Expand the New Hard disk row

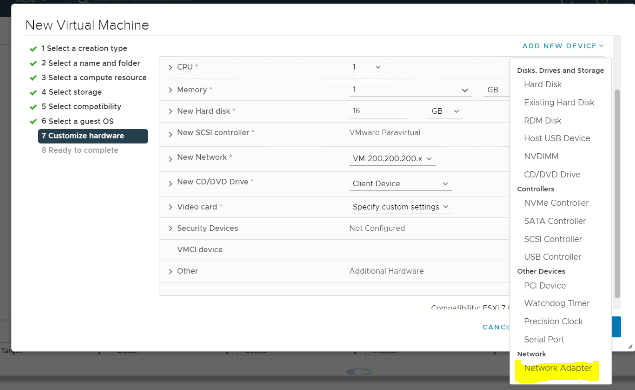pyautogui.click(x=170, y=111)
